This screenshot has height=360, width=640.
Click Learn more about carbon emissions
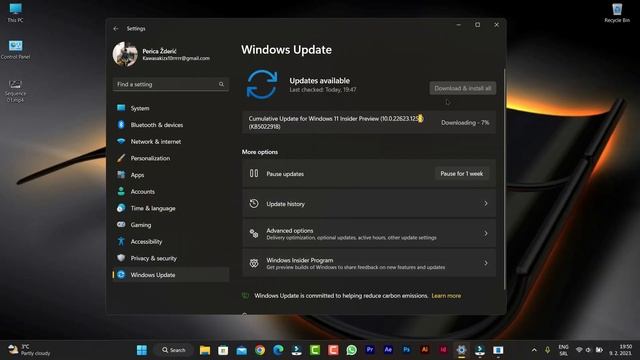coord(446,296)
